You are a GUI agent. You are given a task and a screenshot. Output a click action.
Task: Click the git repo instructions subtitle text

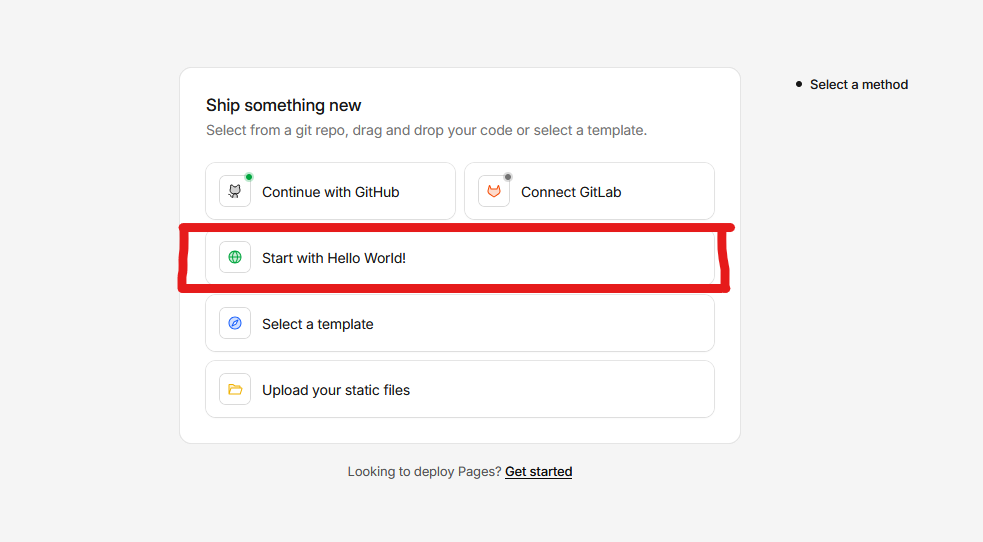(426, 130)
